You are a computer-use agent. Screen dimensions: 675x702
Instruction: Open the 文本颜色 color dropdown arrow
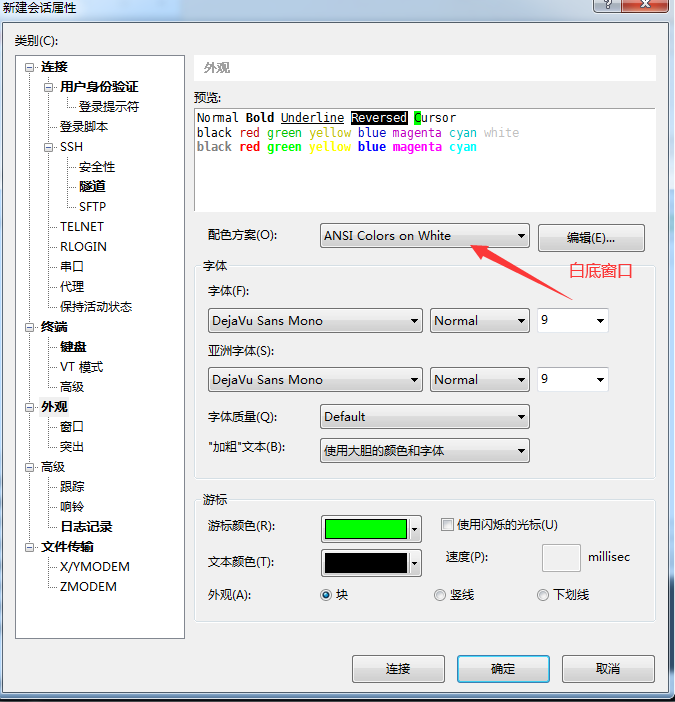click(415, 563)
